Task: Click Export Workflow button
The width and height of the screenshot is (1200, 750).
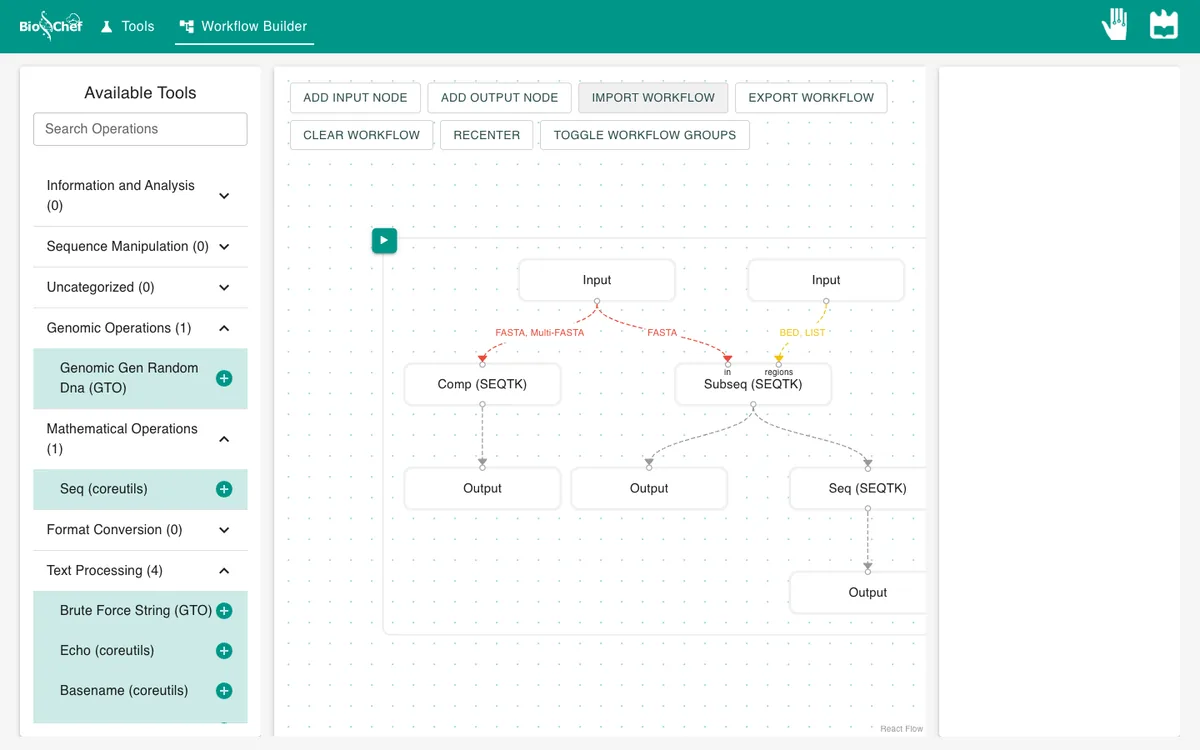Action: click(x=811, y=98)
